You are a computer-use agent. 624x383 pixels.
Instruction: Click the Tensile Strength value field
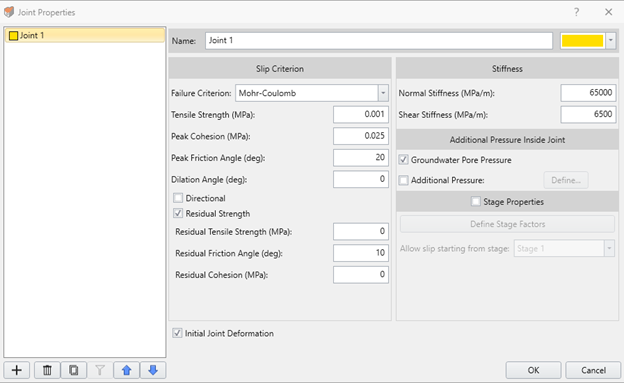point(361,114)
